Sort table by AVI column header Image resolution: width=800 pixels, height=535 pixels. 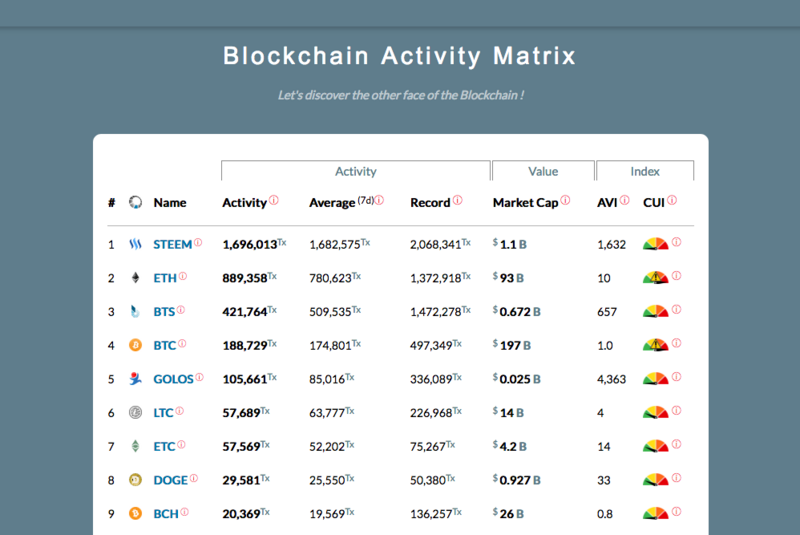(x=608, y=202)
